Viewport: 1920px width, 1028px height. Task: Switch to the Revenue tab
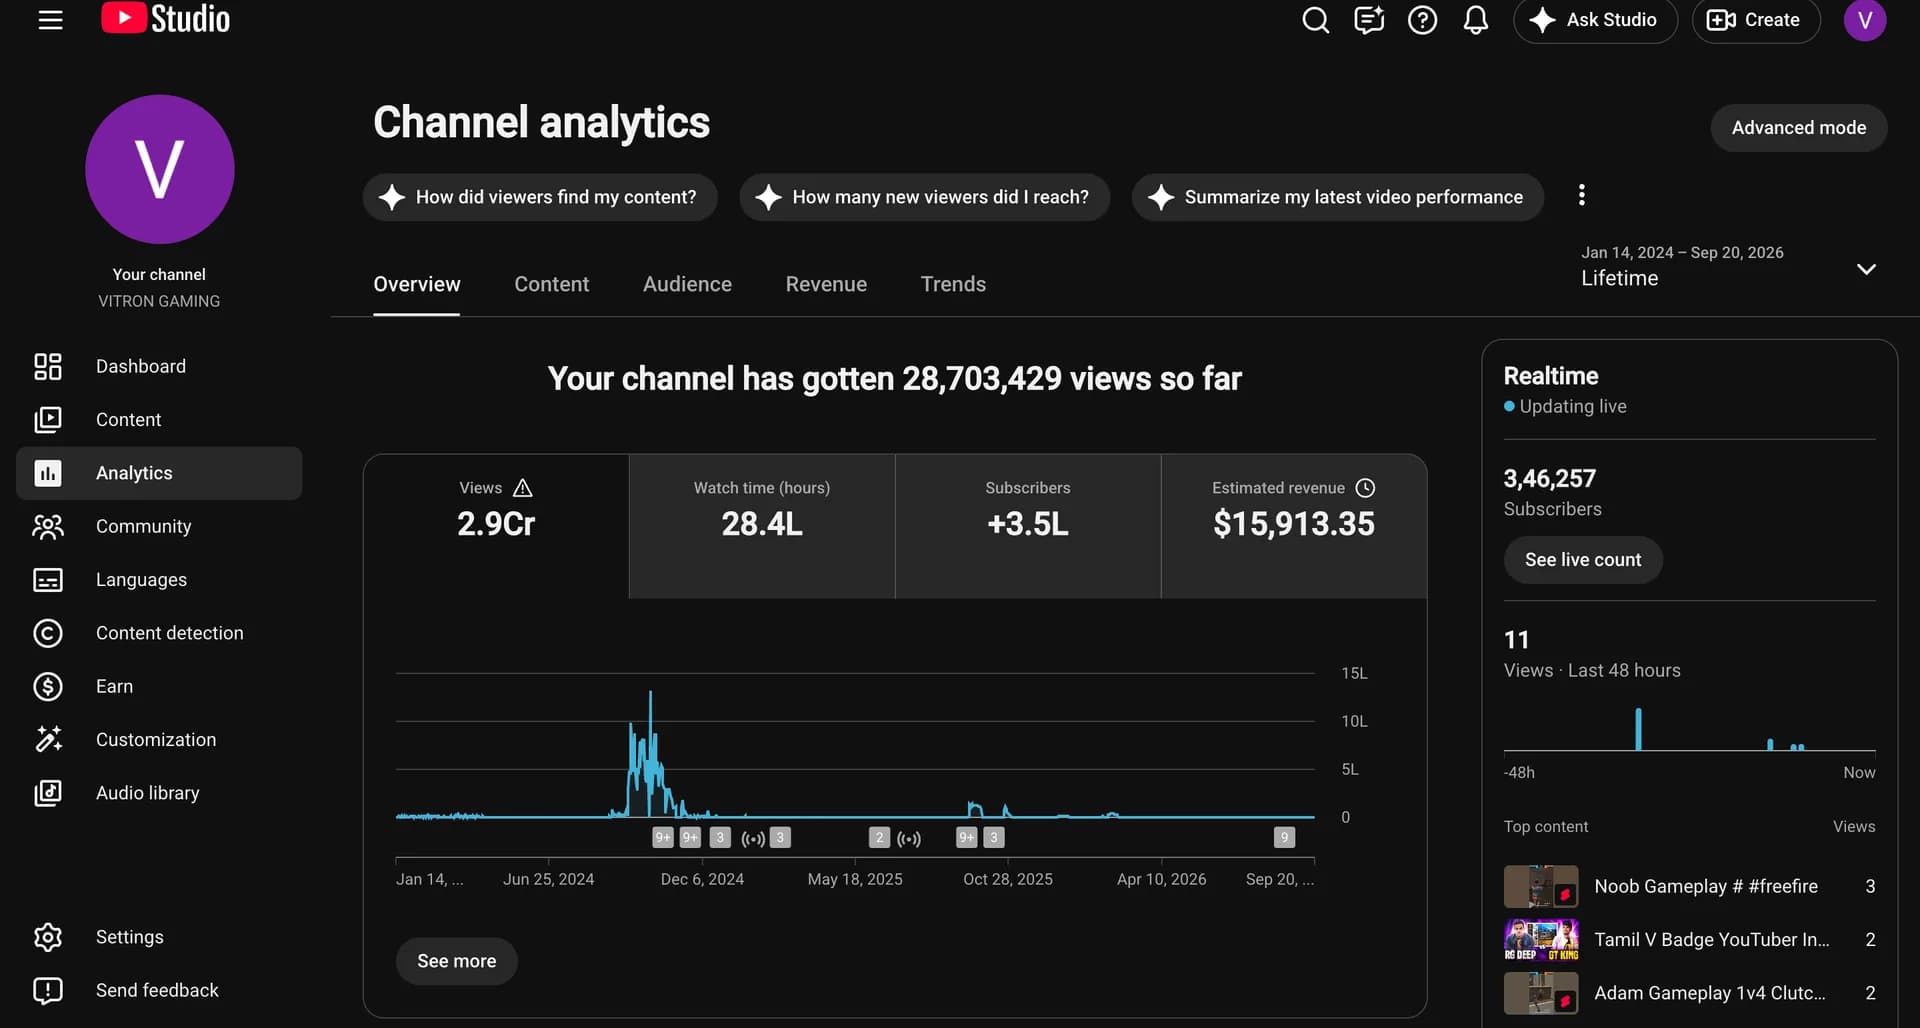click(826, 284)
